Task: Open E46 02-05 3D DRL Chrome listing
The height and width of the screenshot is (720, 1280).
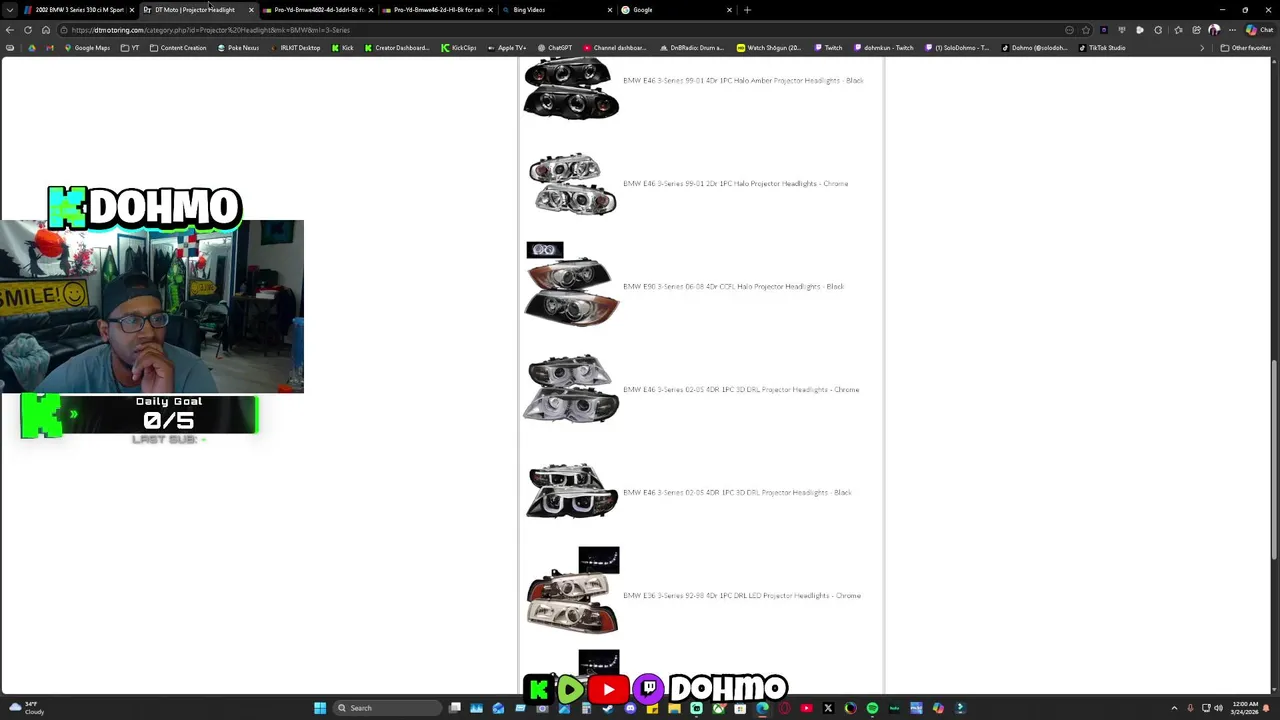Action: pos(741,390)
